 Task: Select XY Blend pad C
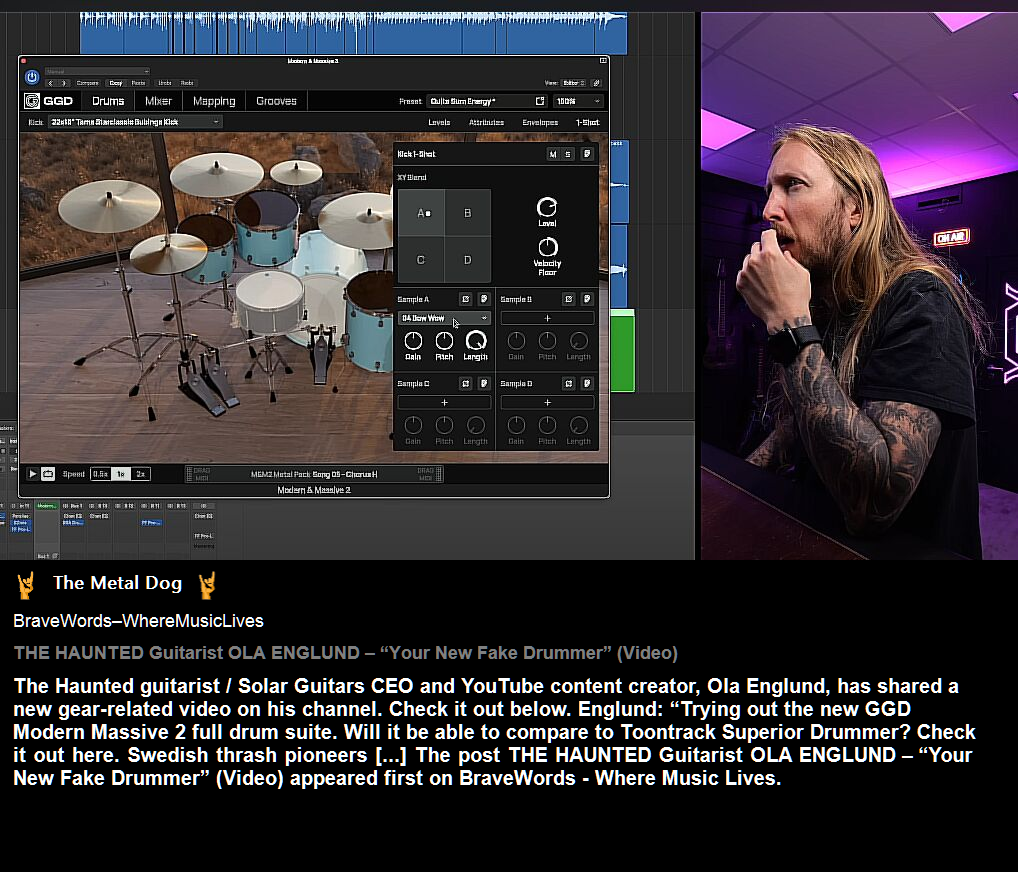click(422, 260)
